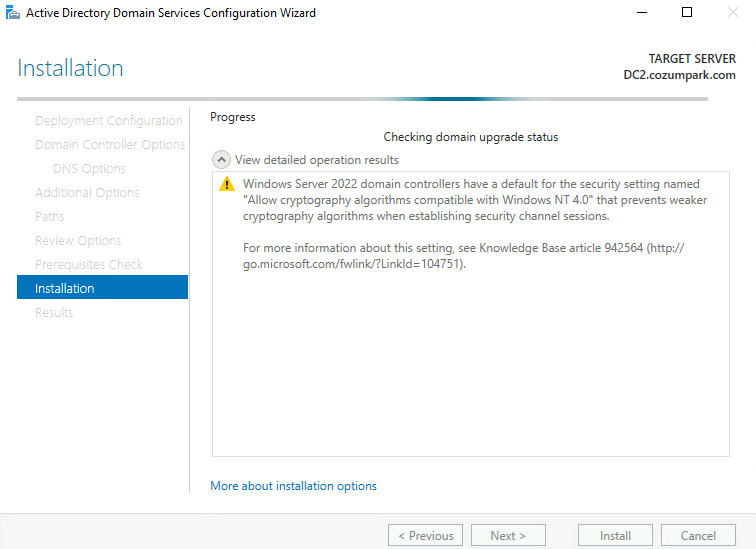This screenshot has height=549, width=756.
Task: Click the DC2.cozumpark.com server name
Action: (679, 75)
